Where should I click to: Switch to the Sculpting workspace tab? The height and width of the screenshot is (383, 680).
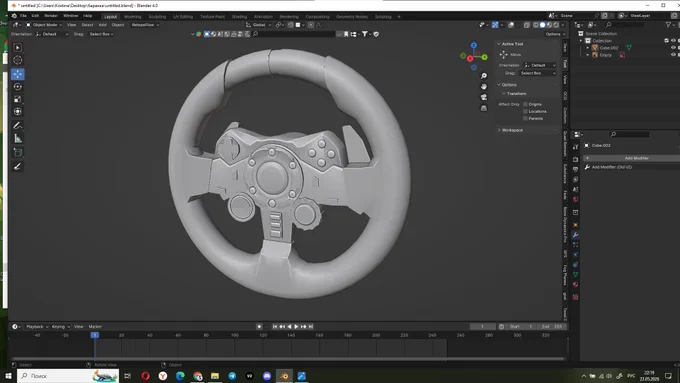(157, 16)
